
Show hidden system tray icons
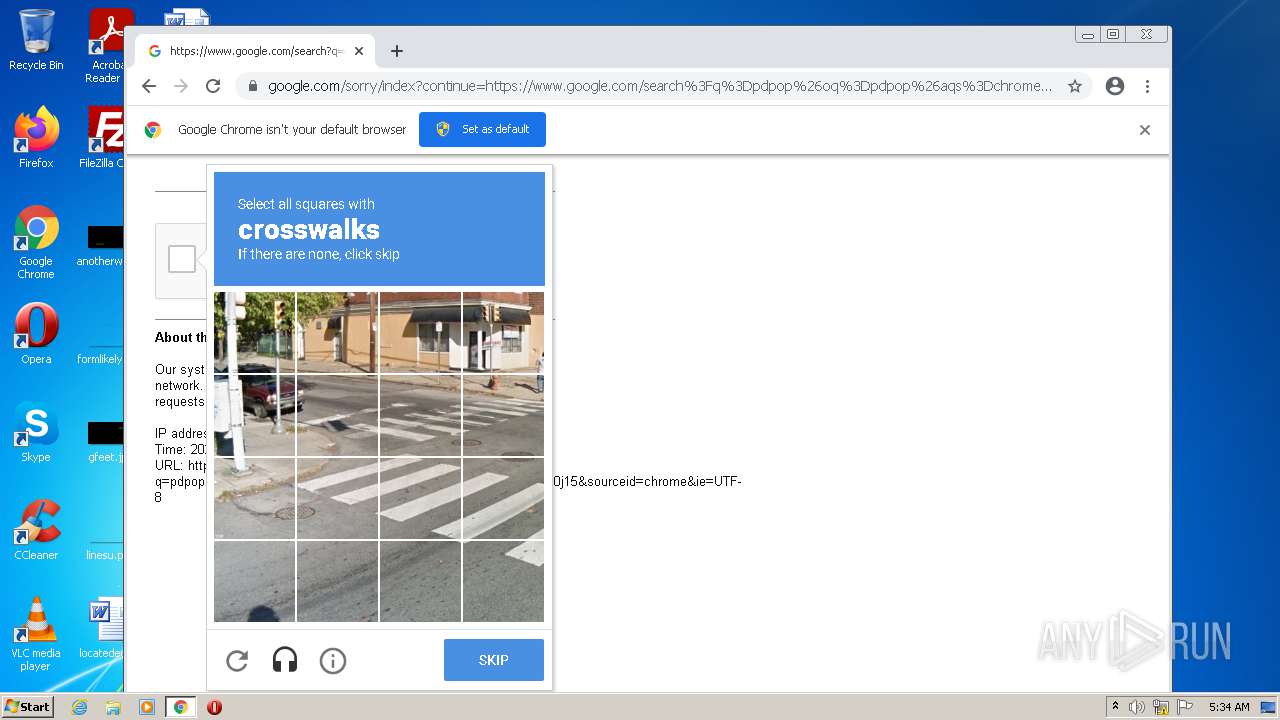(1116, 707)
